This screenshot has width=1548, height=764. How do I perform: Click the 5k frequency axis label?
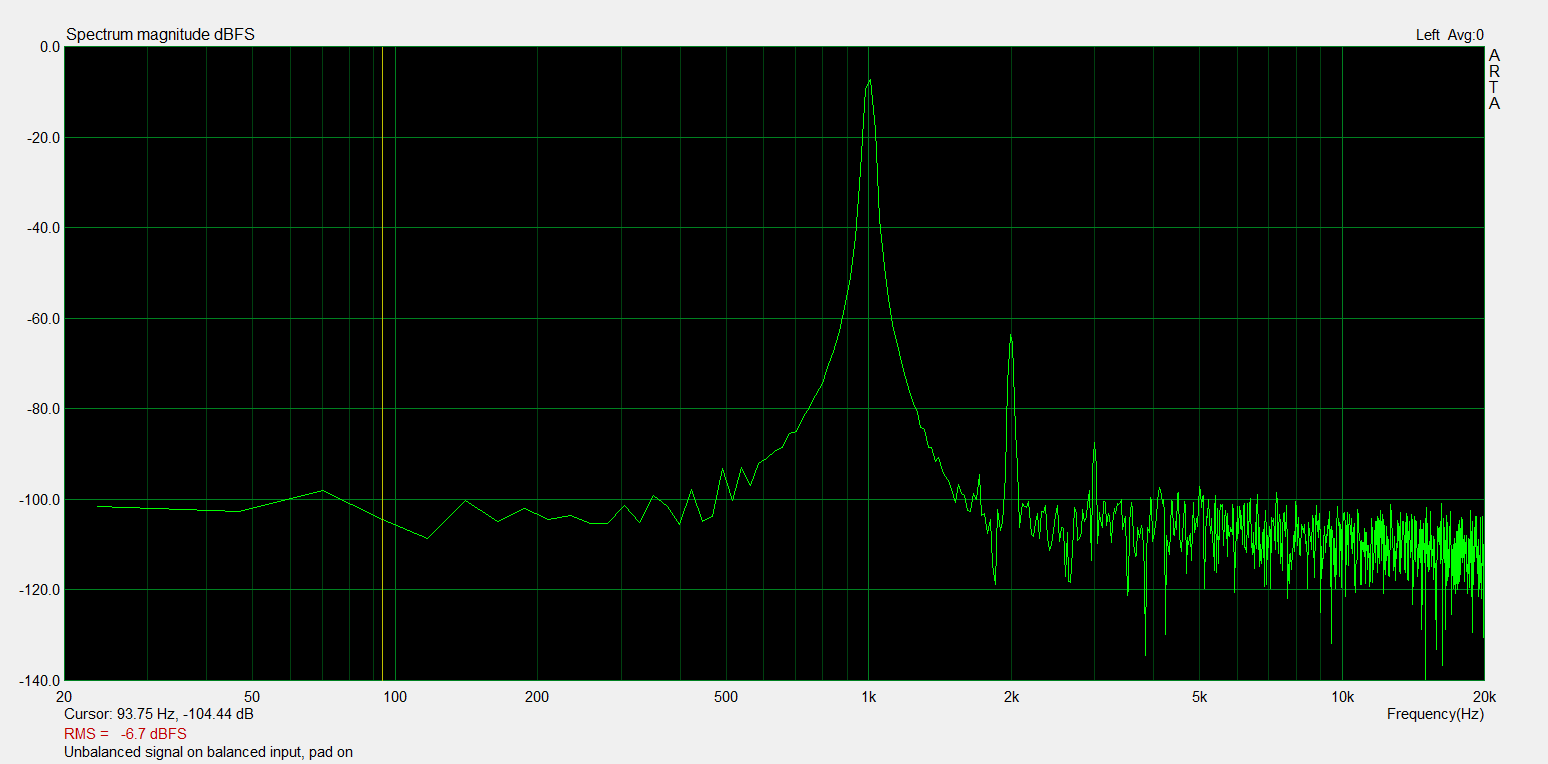click(1199, 696)
